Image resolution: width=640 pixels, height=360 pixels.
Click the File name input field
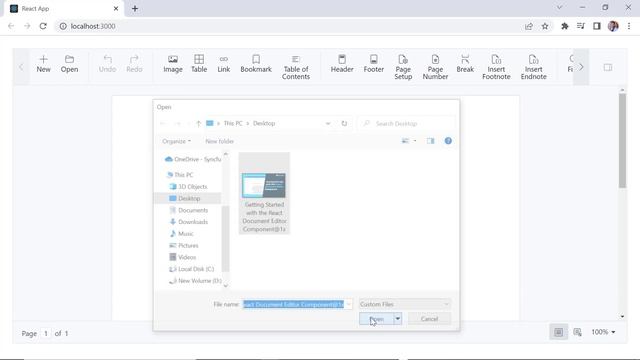[x=294, y=304]
